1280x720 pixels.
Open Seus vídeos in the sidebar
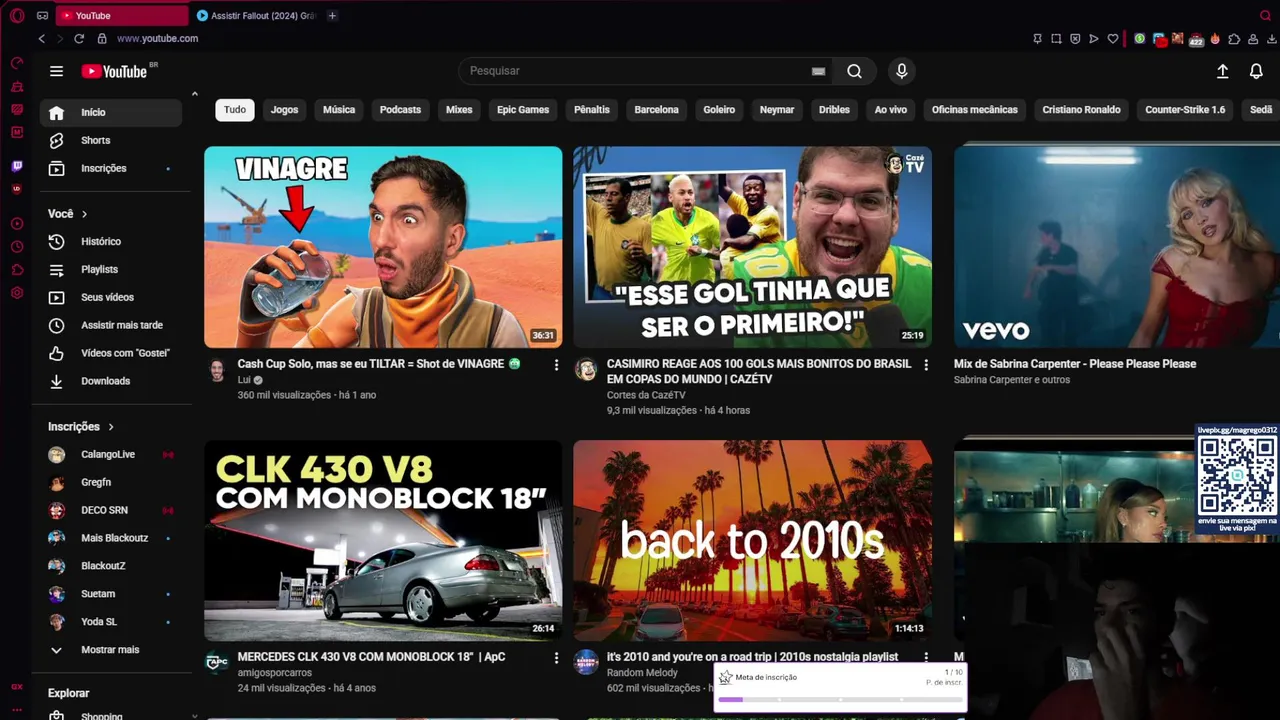click(x=110, y=297)
